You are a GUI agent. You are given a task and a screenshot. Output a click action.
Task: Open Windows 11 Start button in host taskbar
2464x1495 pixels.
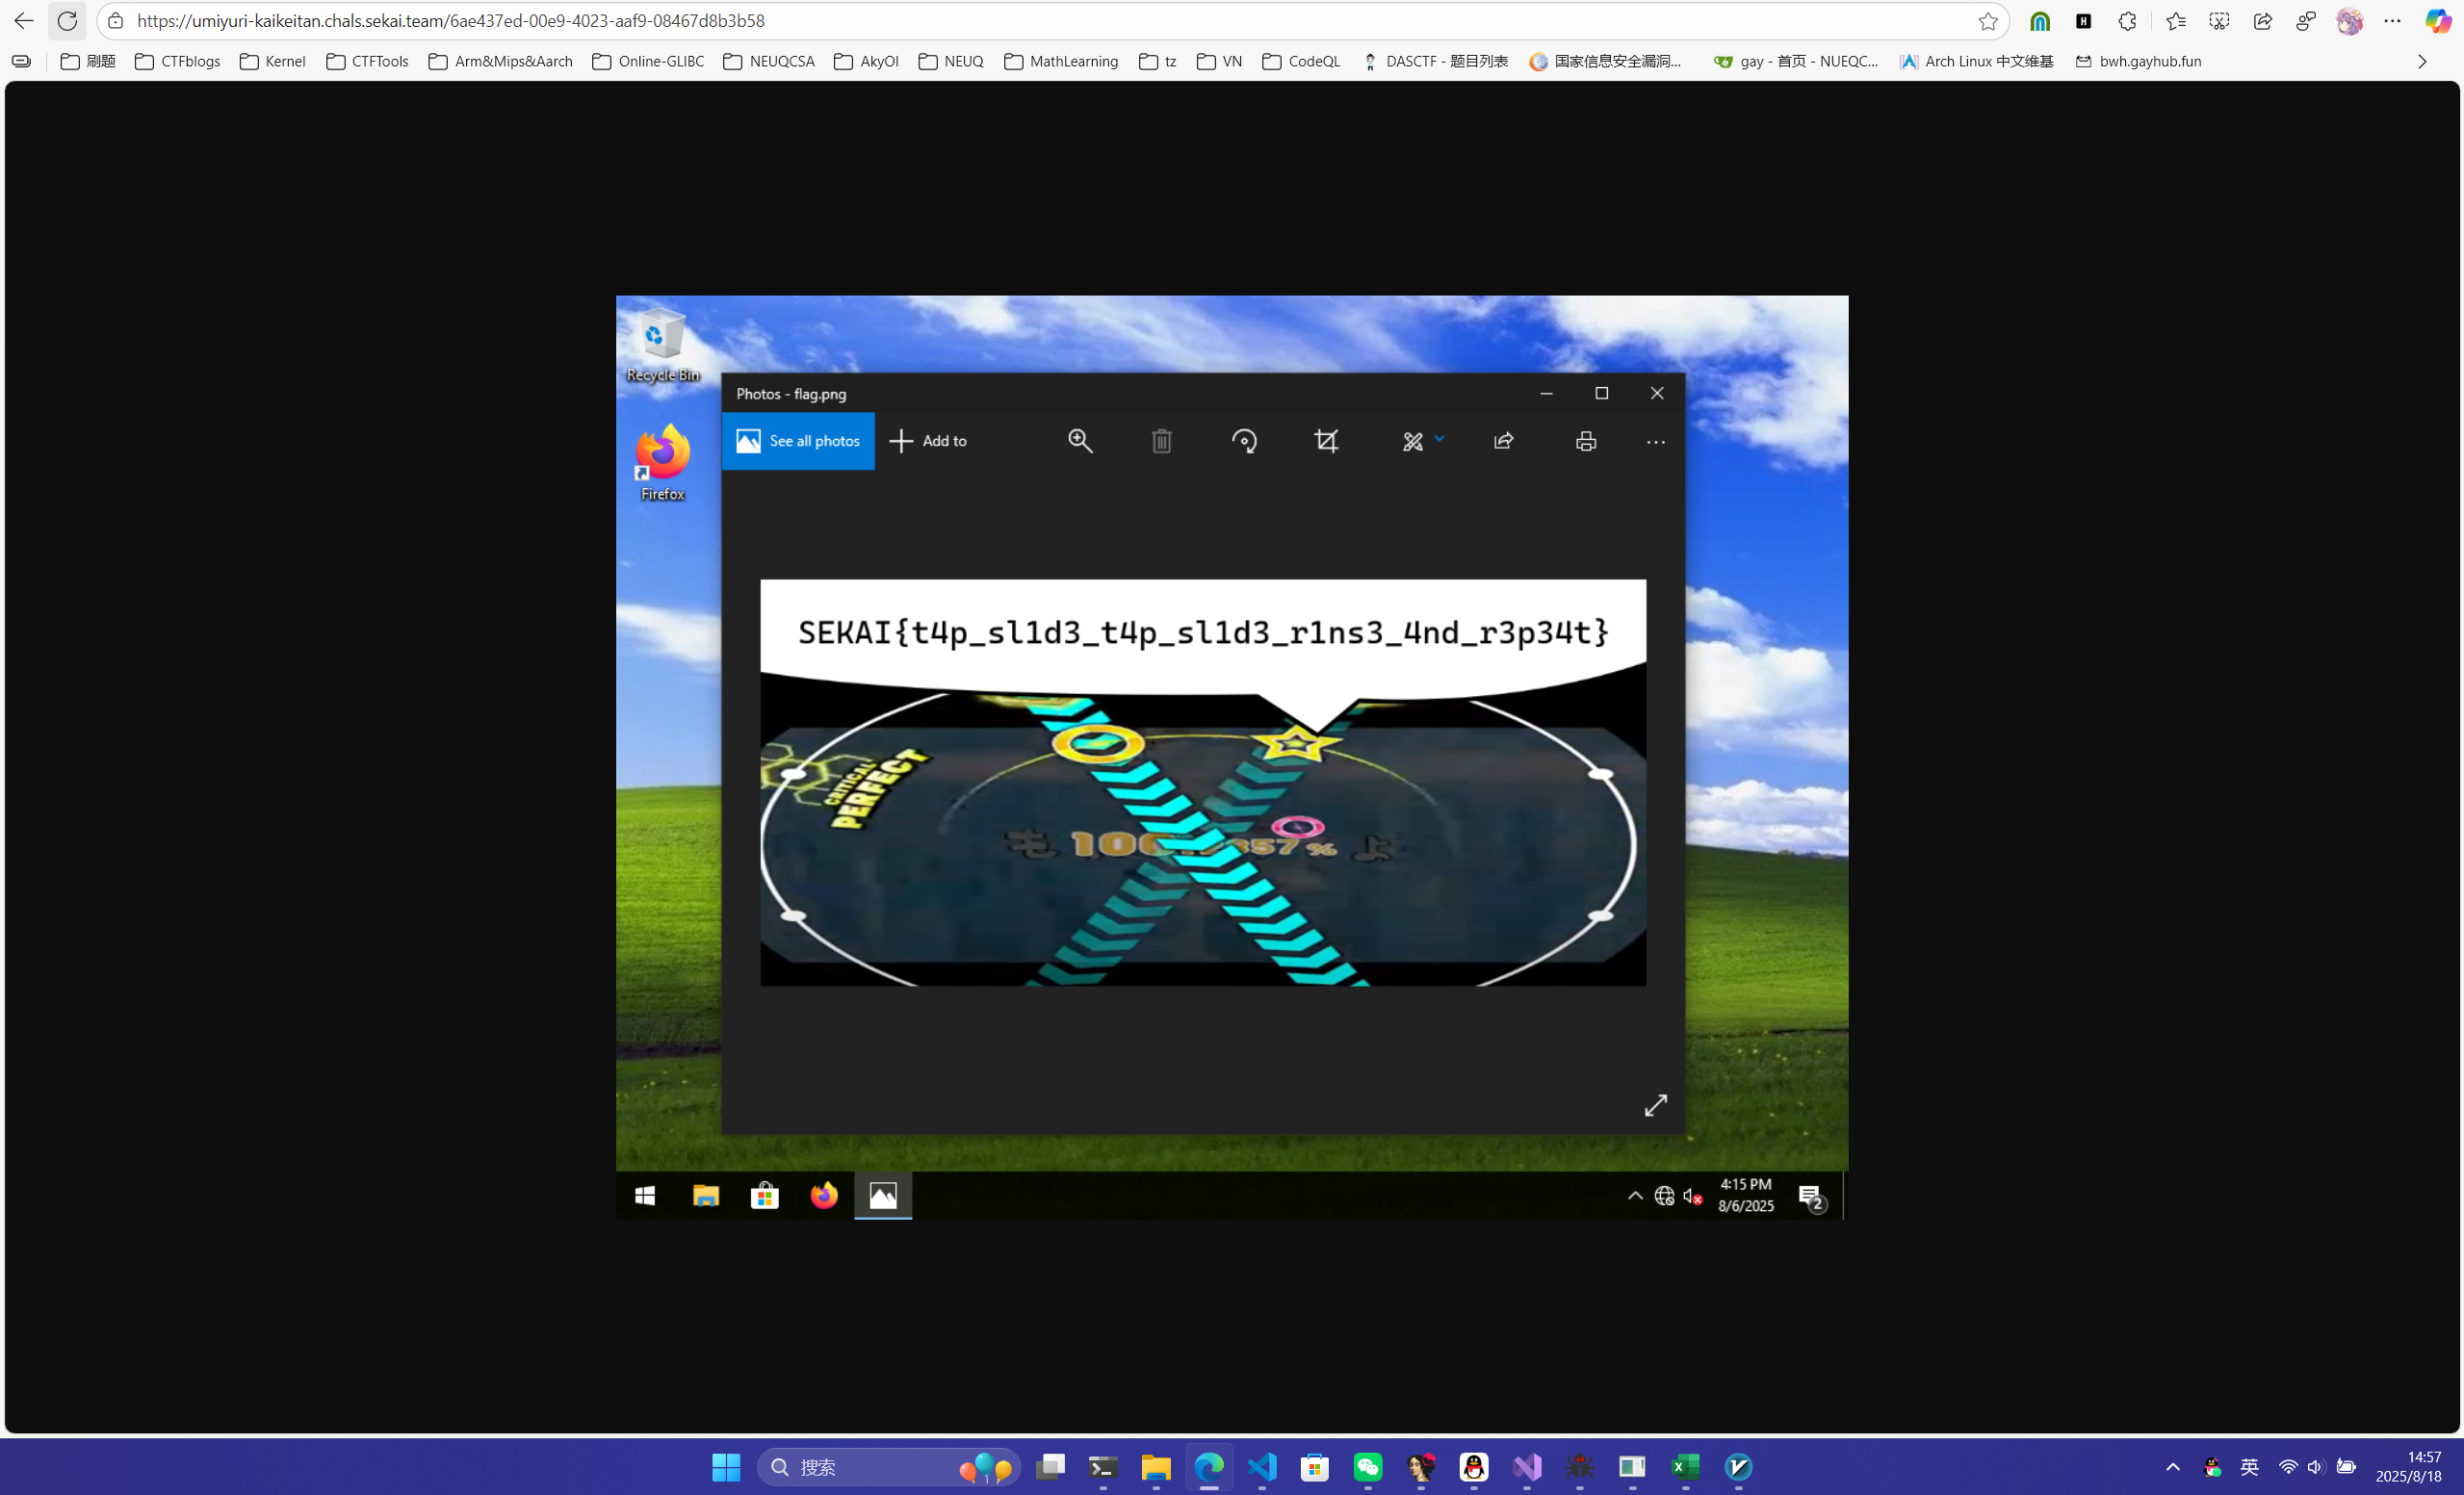click(726, 1467)
